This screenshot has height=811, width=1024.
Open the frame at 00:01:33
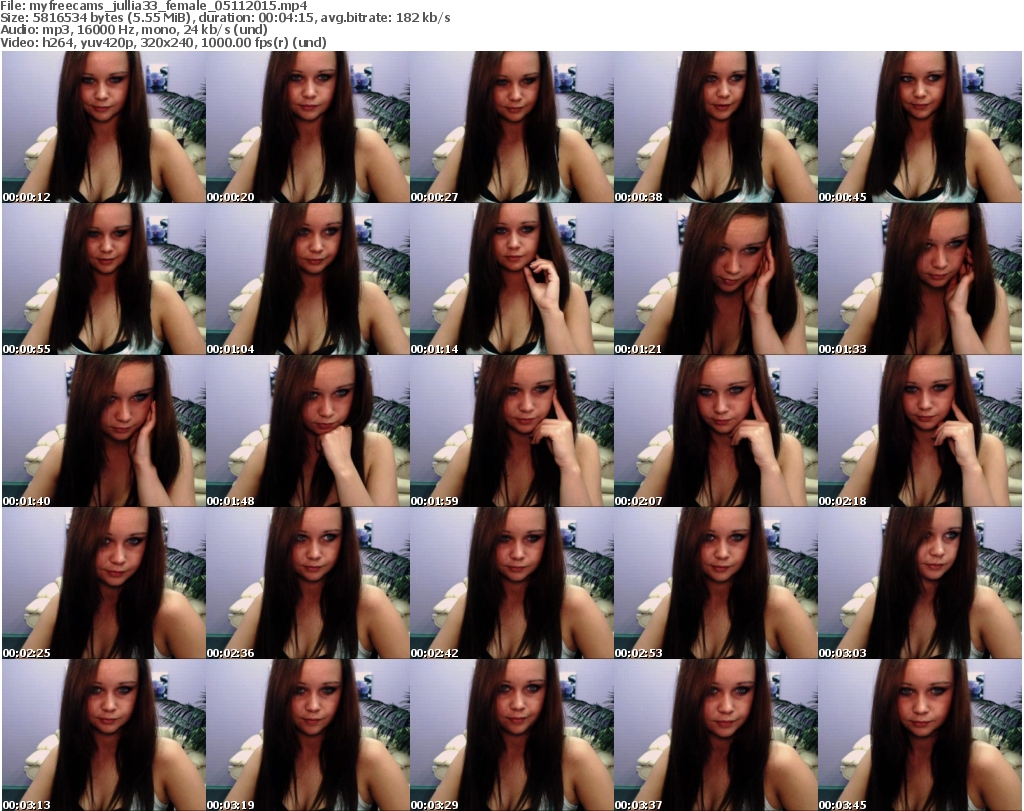click(x=920, y=279)
